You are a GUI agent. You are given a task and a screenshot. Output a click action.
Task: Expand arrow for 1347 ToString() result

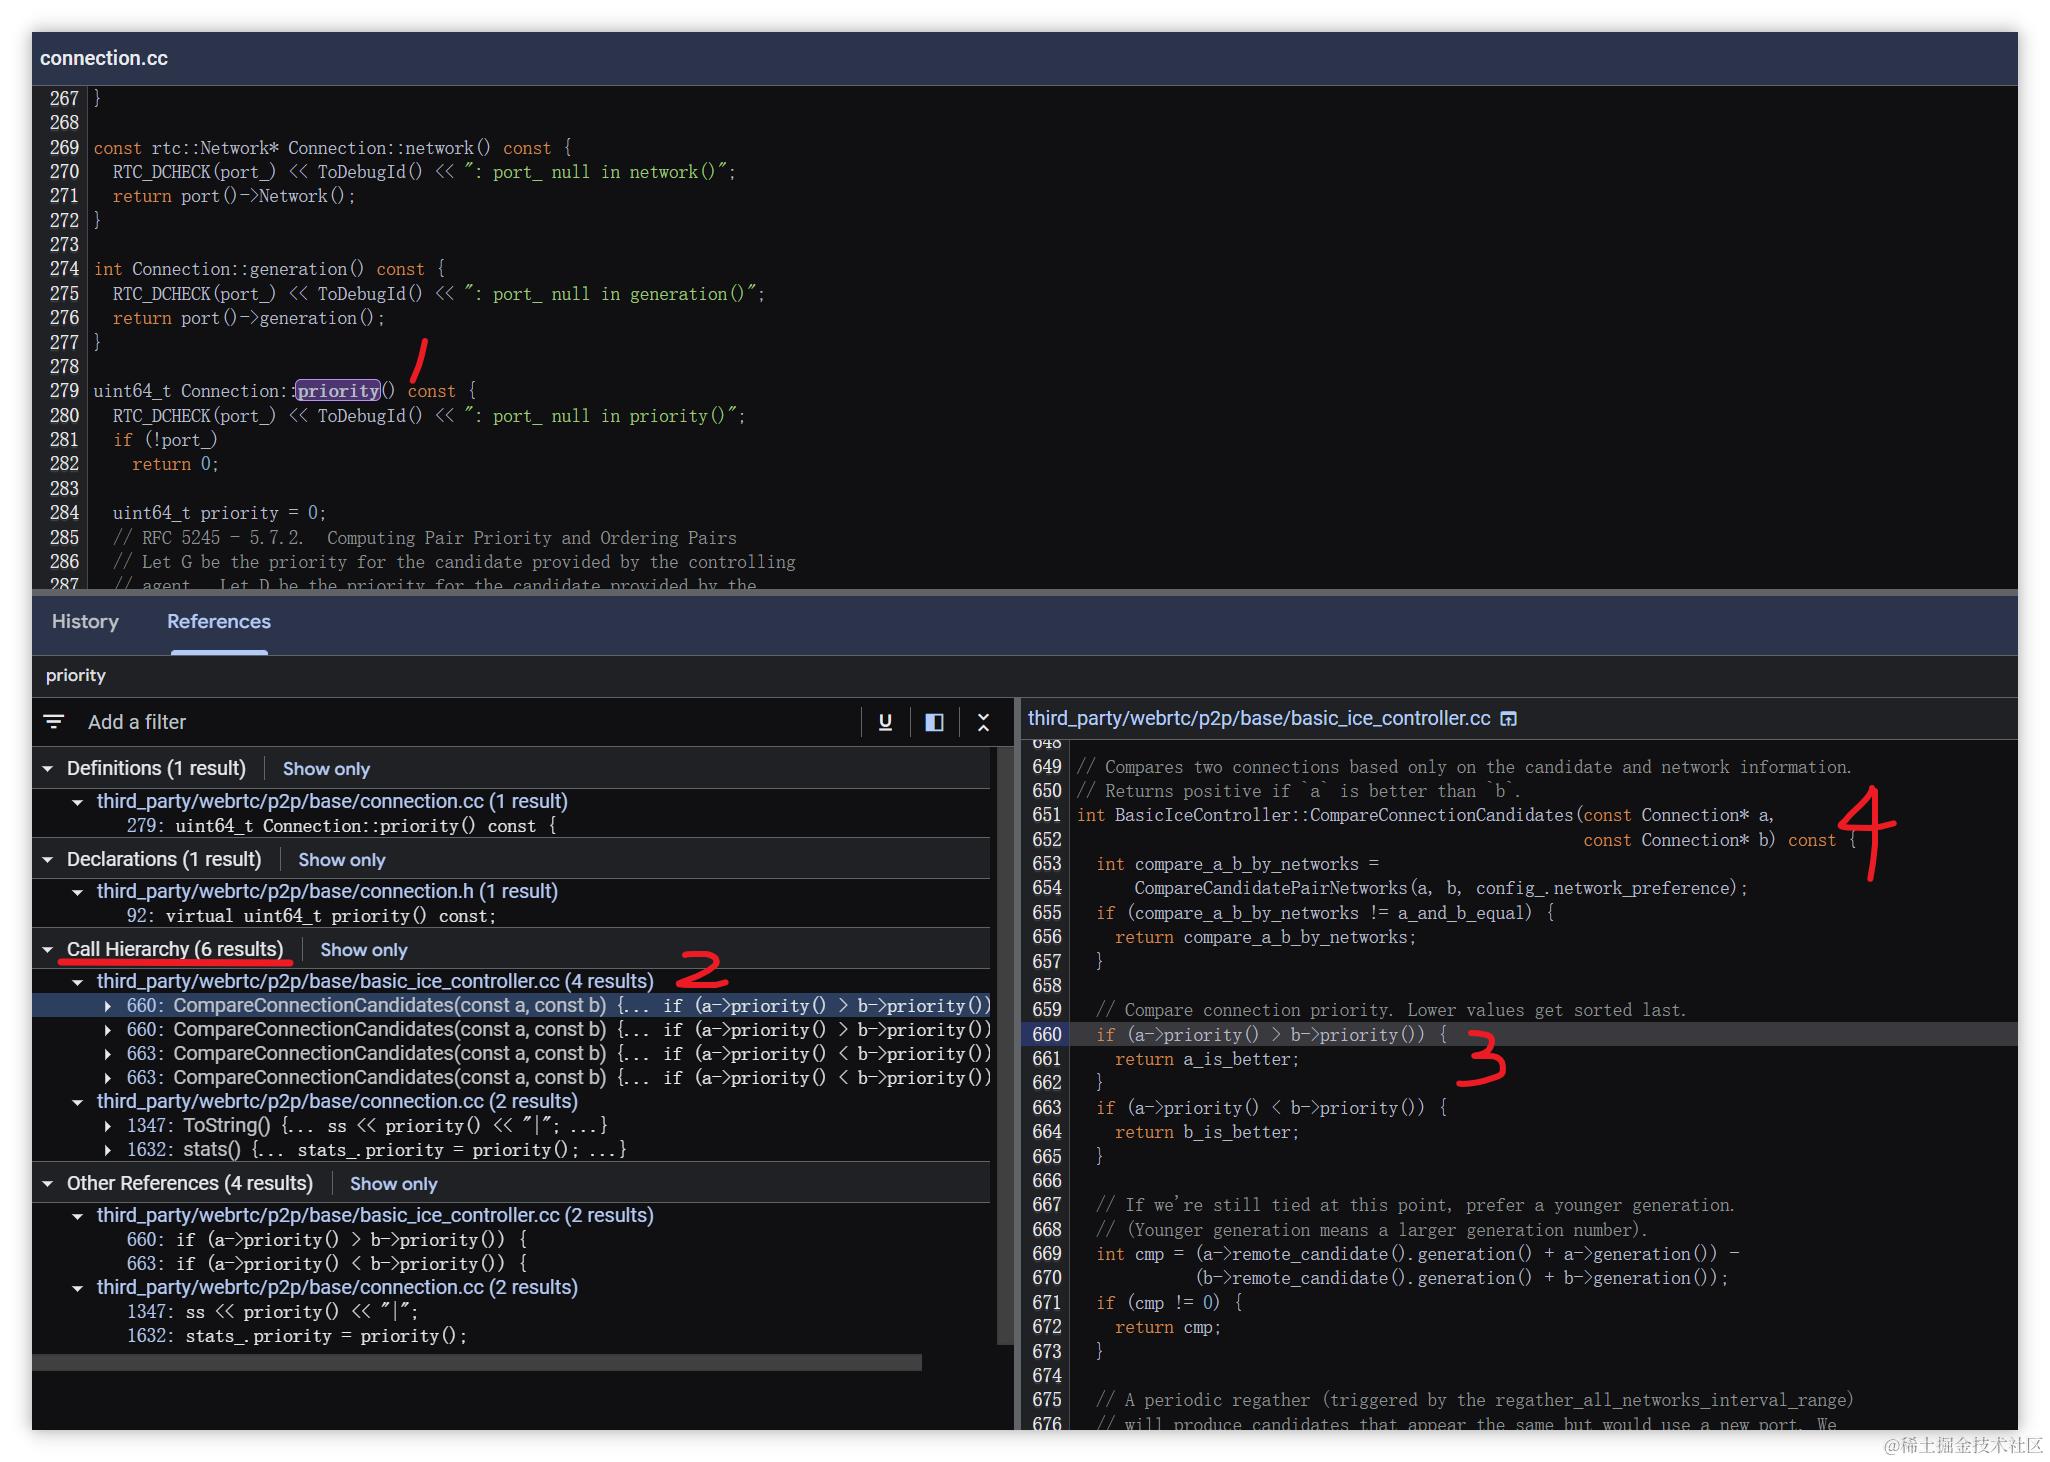(108, 1126)
